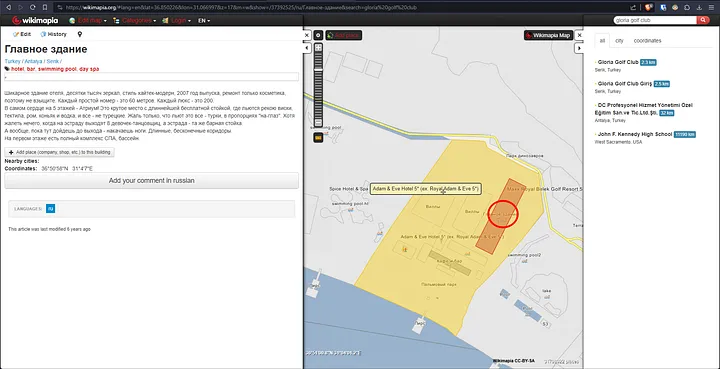Open the Login dropdown
This screenshot has width=720, height=369.
pyautogui.click(x=176, y=21)
